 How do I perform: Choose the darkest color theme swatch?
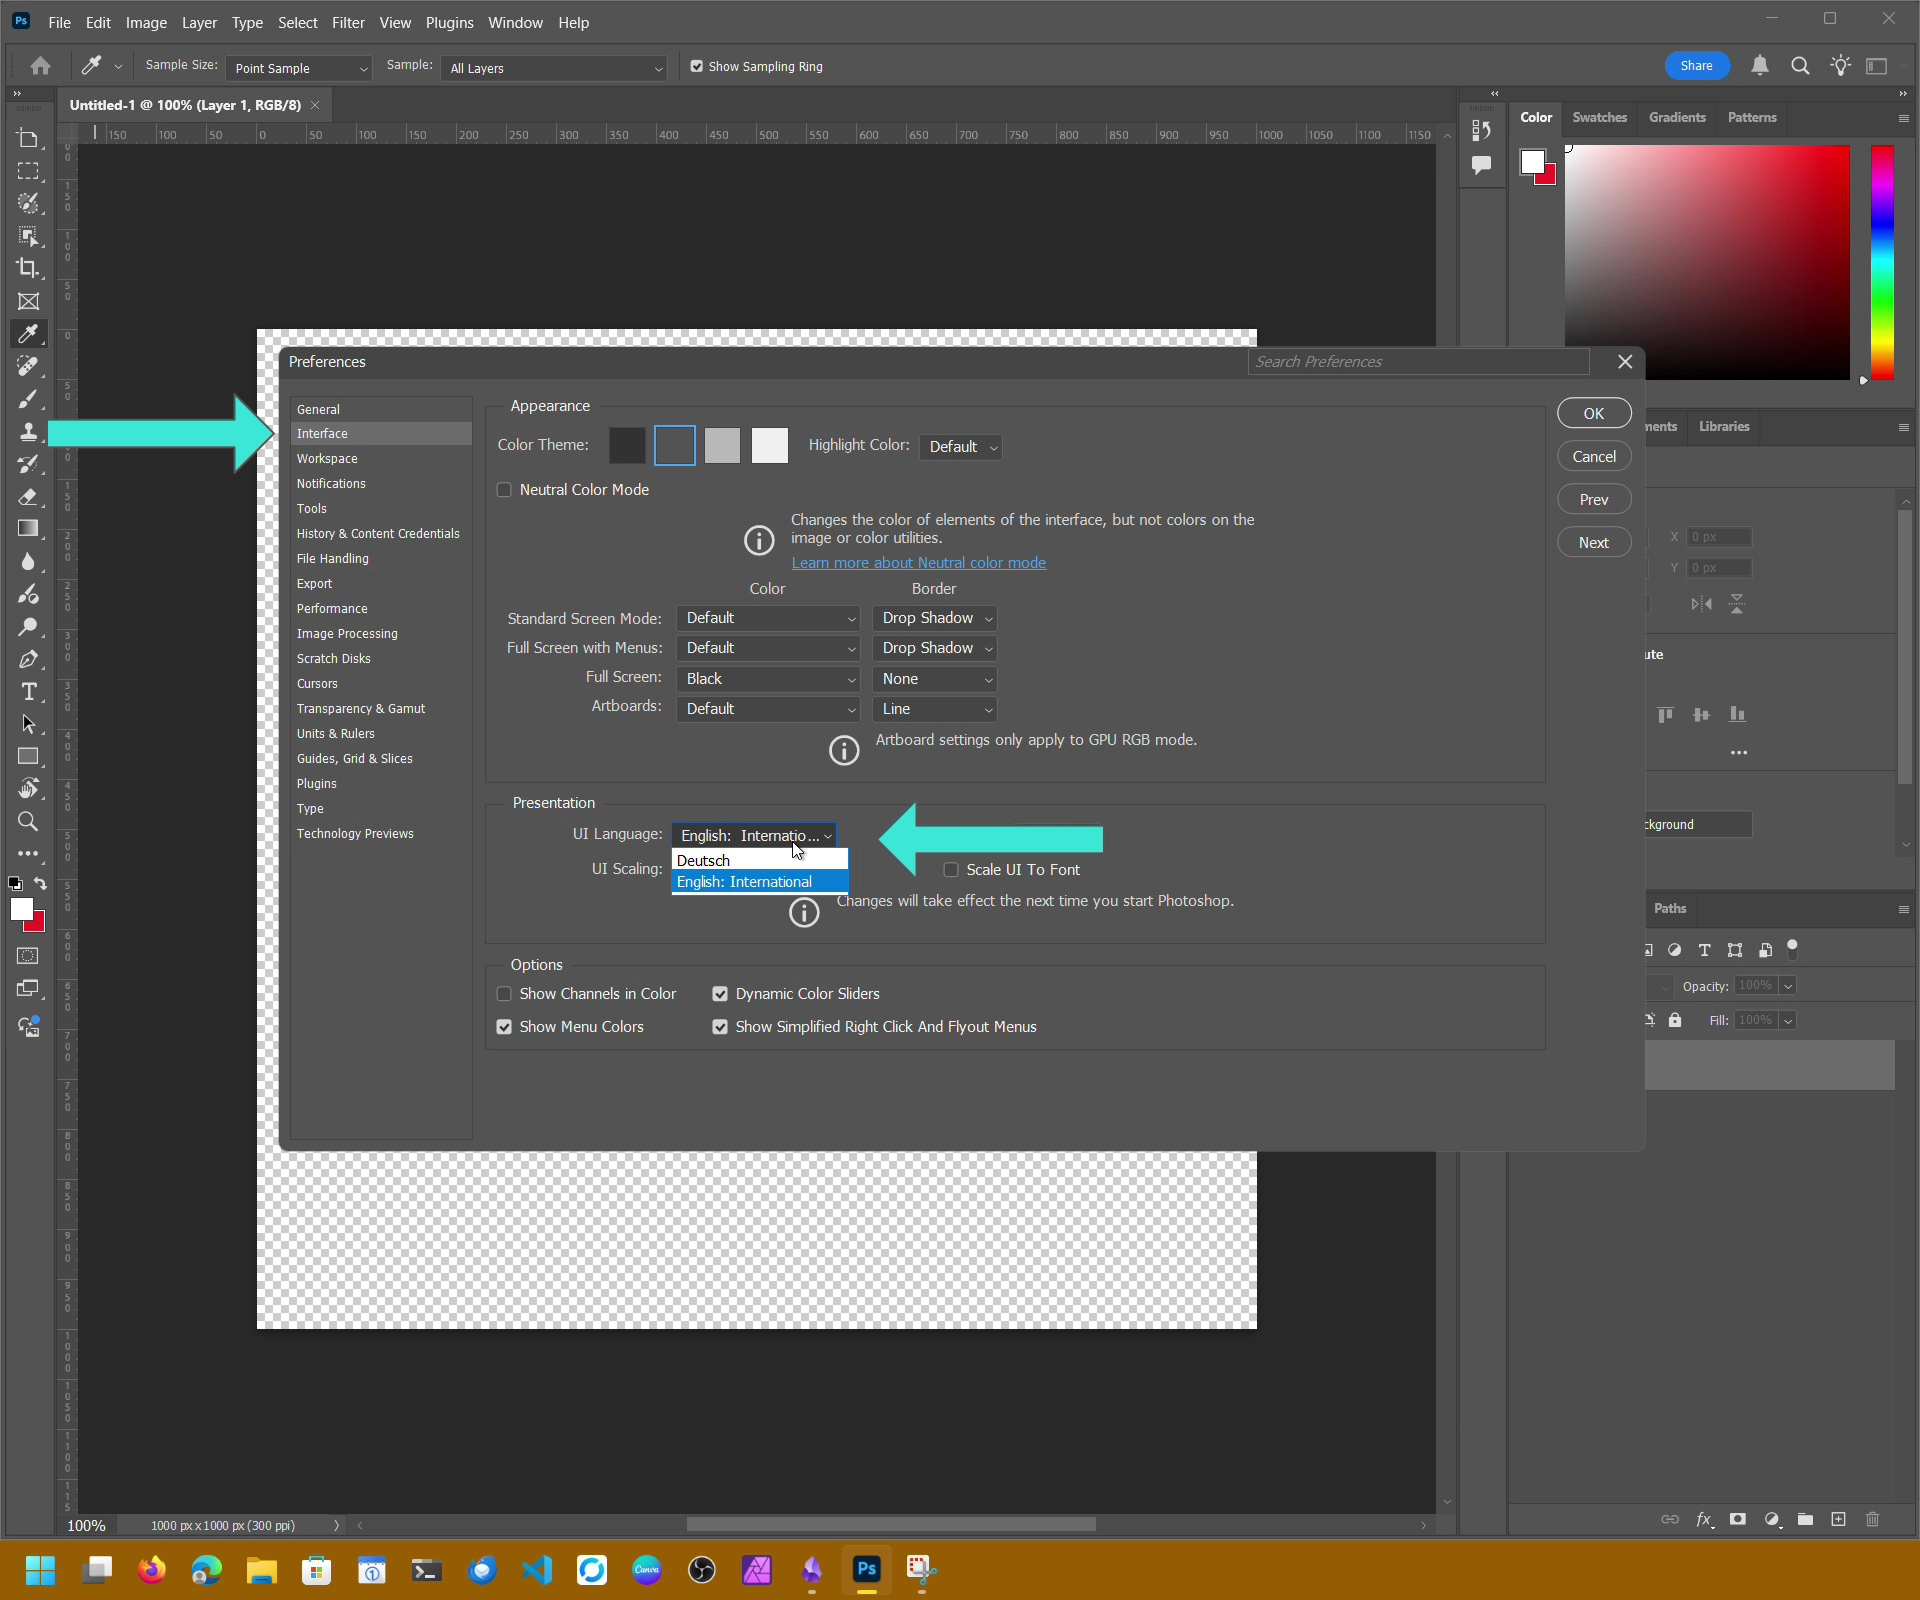[x=627, y=446]
